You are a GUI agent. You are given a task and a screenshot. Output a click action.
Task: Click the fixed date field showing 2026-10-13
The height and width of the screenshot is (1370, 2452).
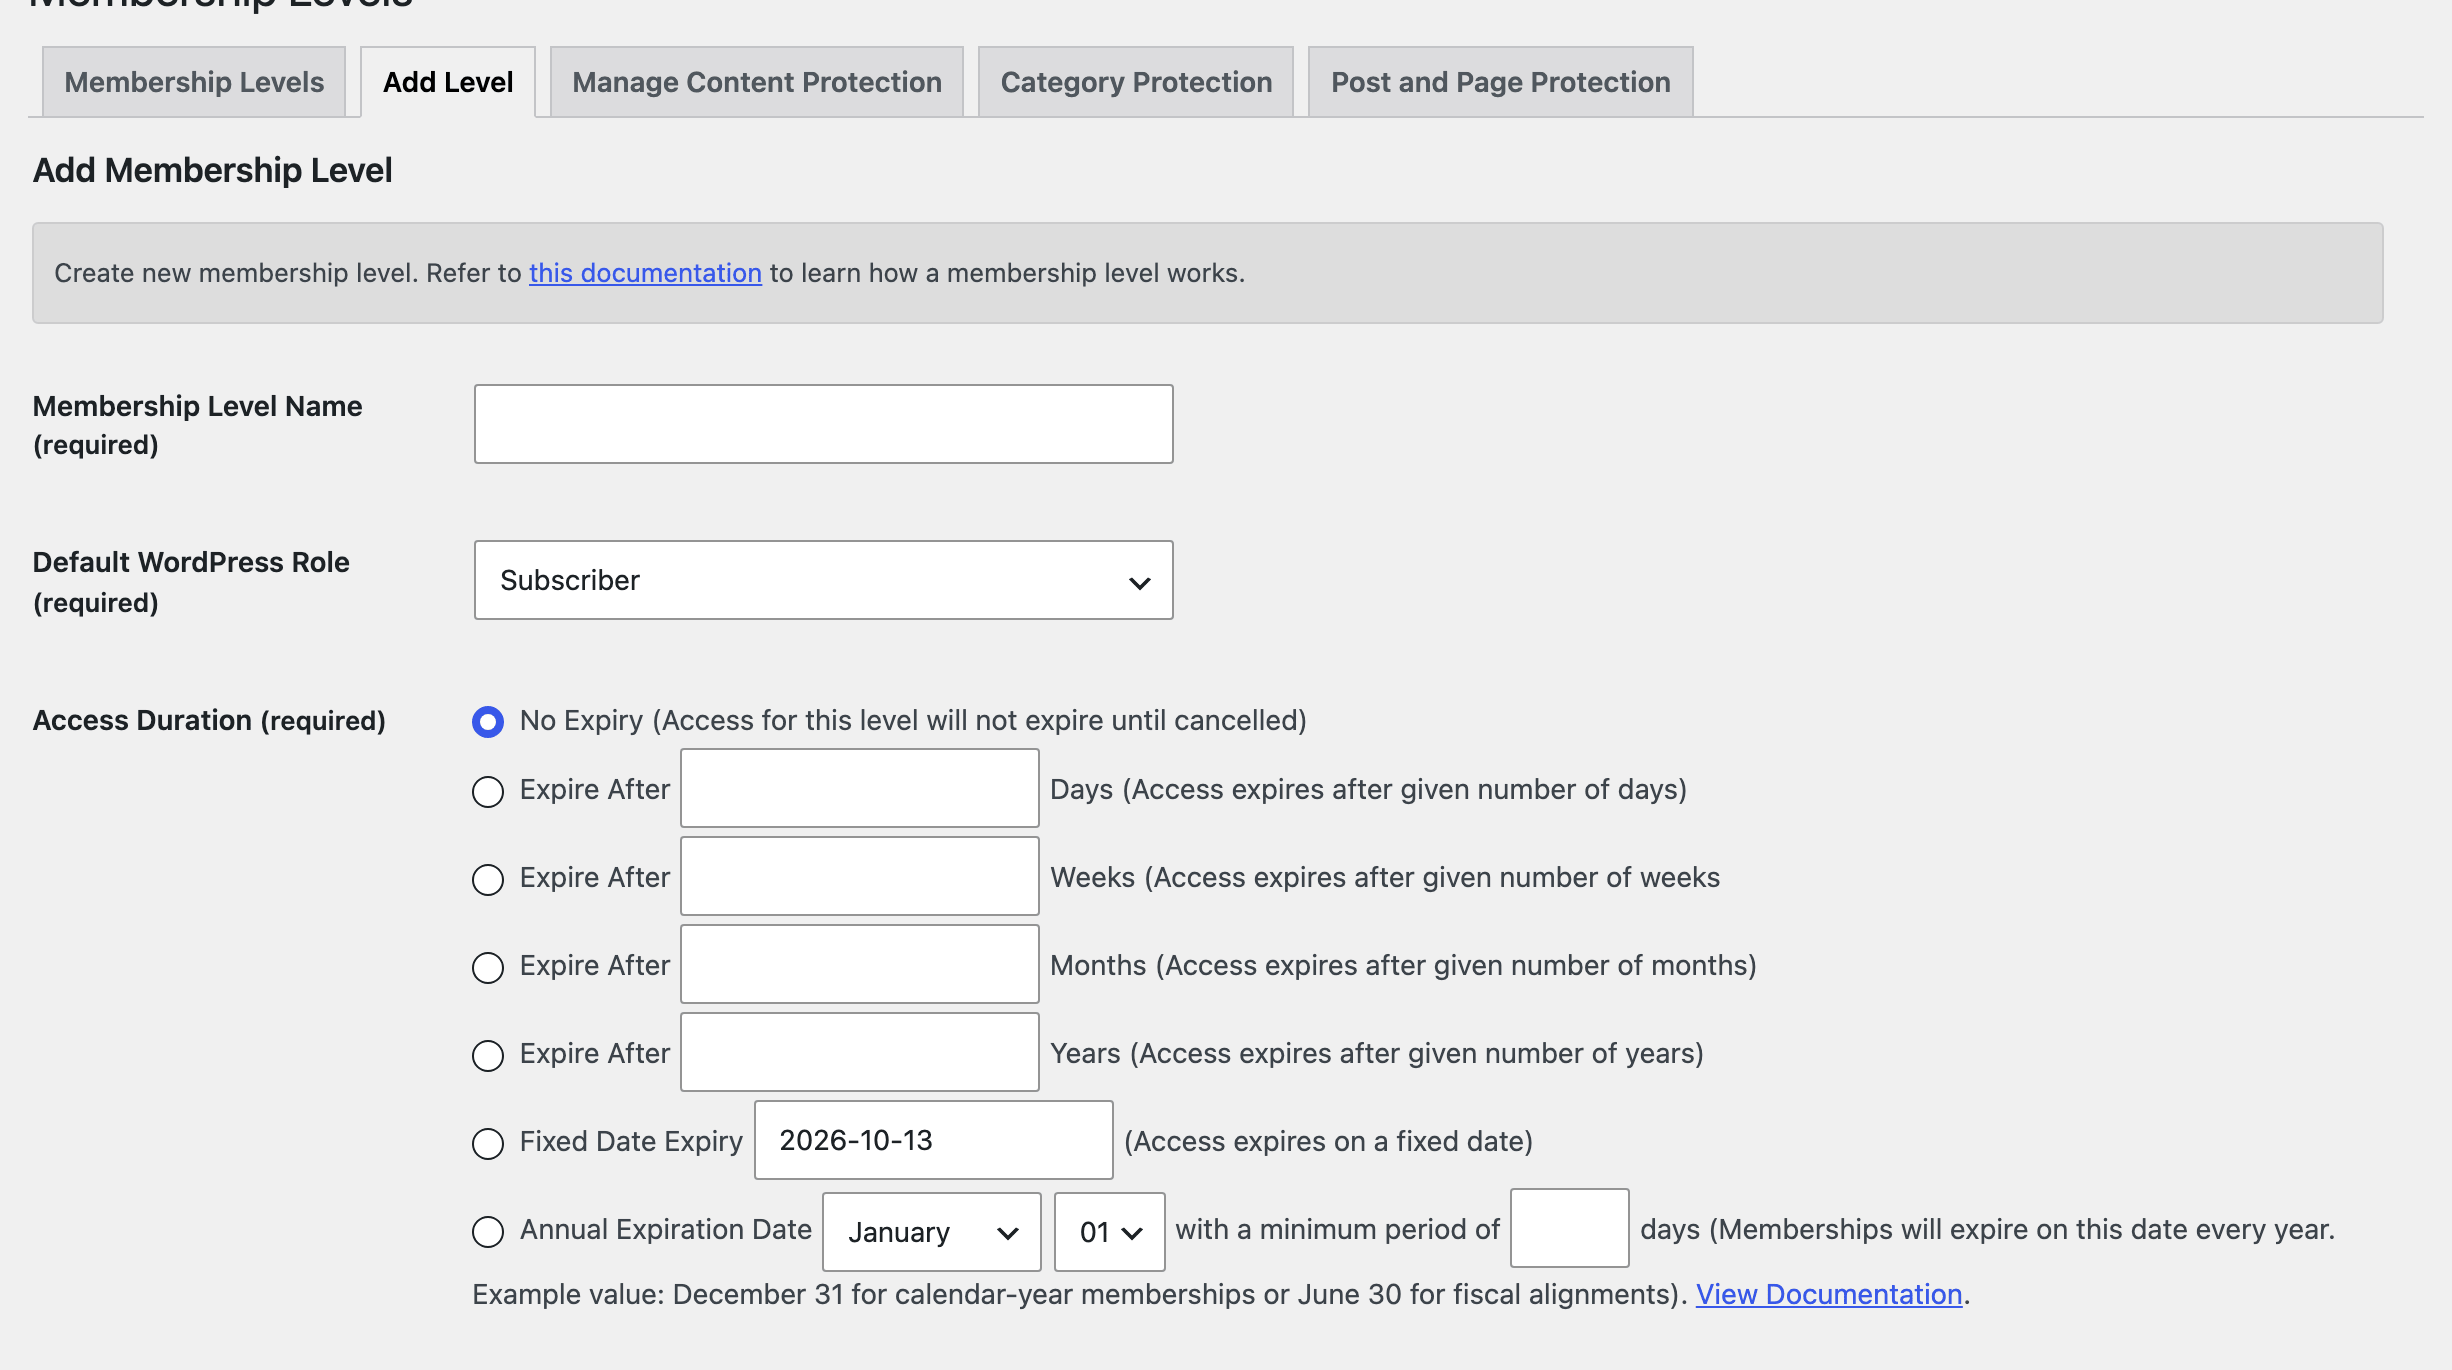click(934, 1140)
